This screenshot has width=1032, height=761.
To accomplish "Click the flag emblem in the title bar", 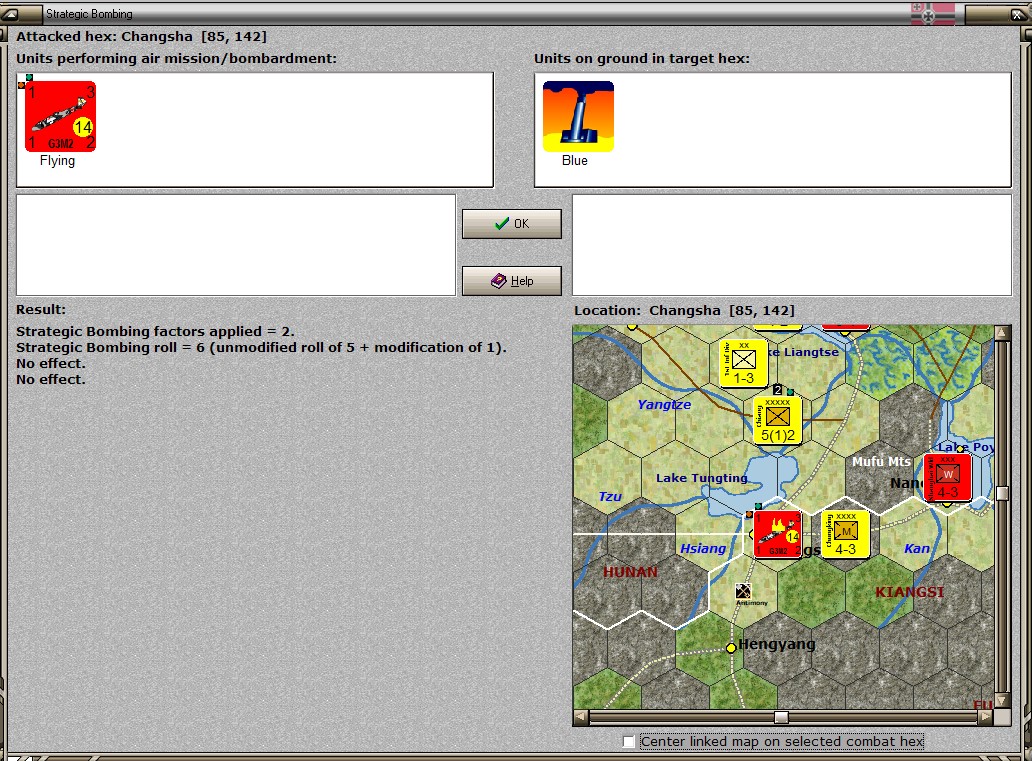I will tap(933, 13).
